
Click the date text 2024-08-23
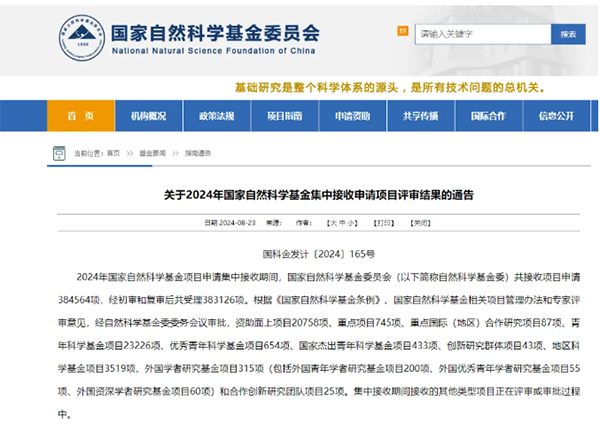pyautogui.click(x=237, y=223)
